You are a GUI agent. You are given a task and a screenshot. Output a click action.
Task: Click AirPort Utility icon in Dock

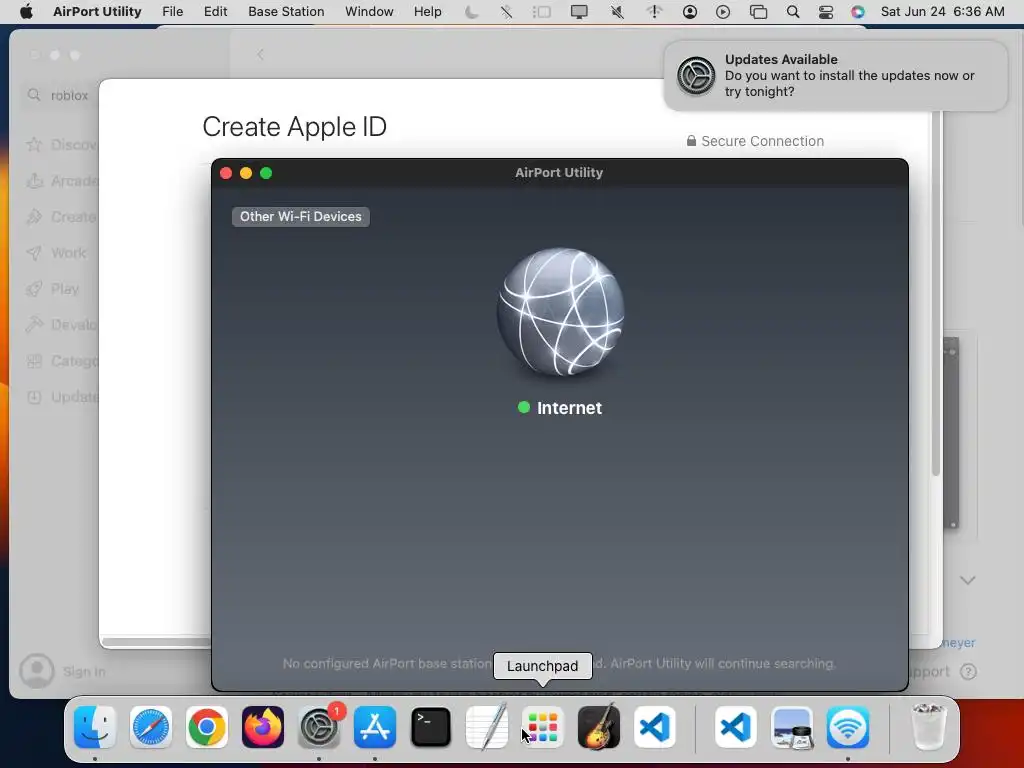(x=848, y=727)
